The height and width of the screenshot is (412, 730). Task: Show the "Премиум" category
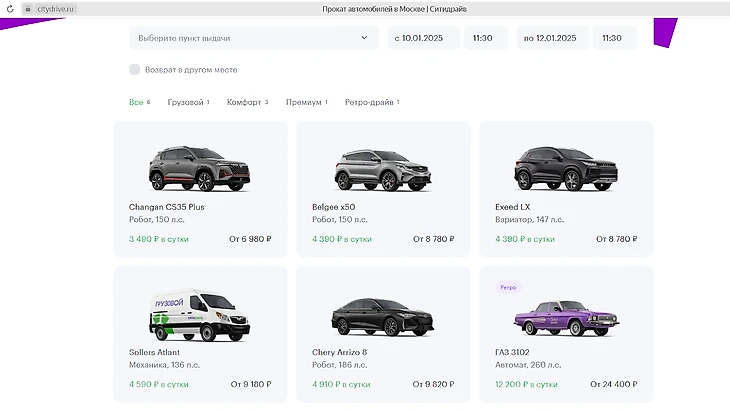[x=305, y=102]
